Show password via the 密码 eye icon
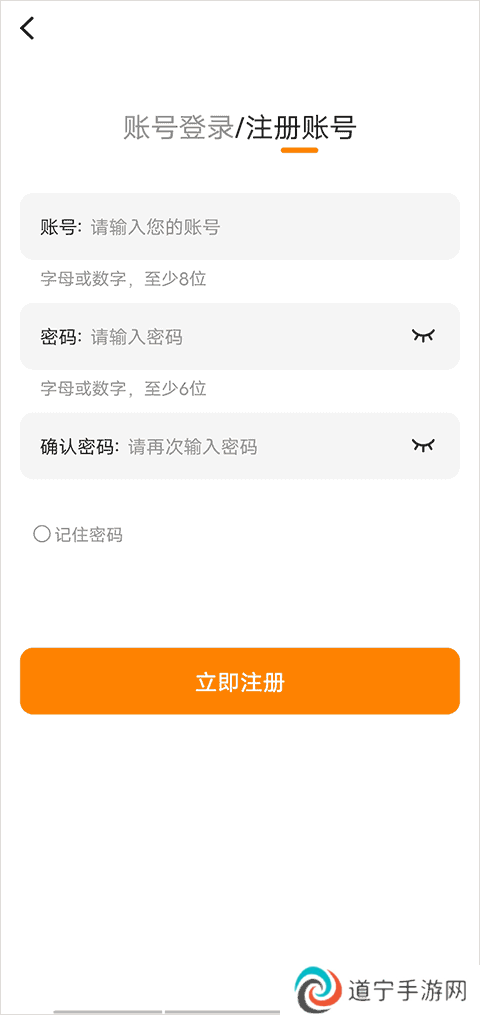 click(424, 335)
